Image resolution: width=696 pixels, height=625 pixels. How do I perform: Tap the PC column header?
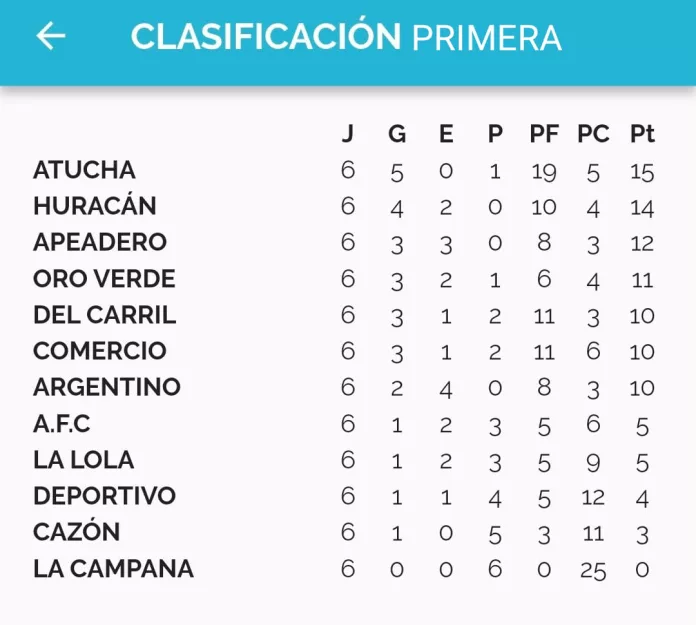click(x=593, y=135)
